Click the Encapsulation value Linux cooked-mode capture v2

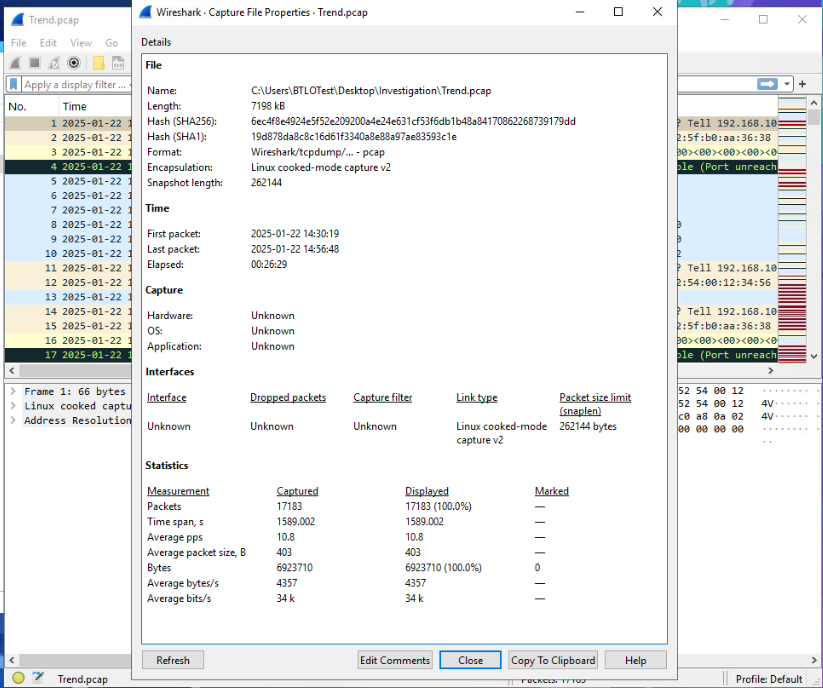[x=321, y=167]
